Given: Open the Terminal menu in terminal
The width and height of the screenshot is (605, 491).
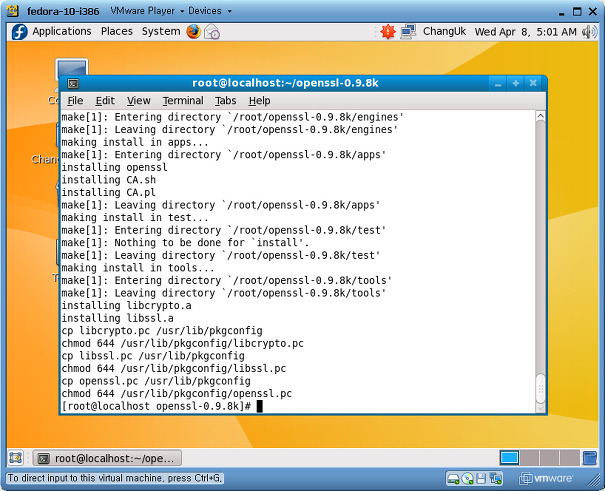Looking at the screenshot, I should (183, 101).
